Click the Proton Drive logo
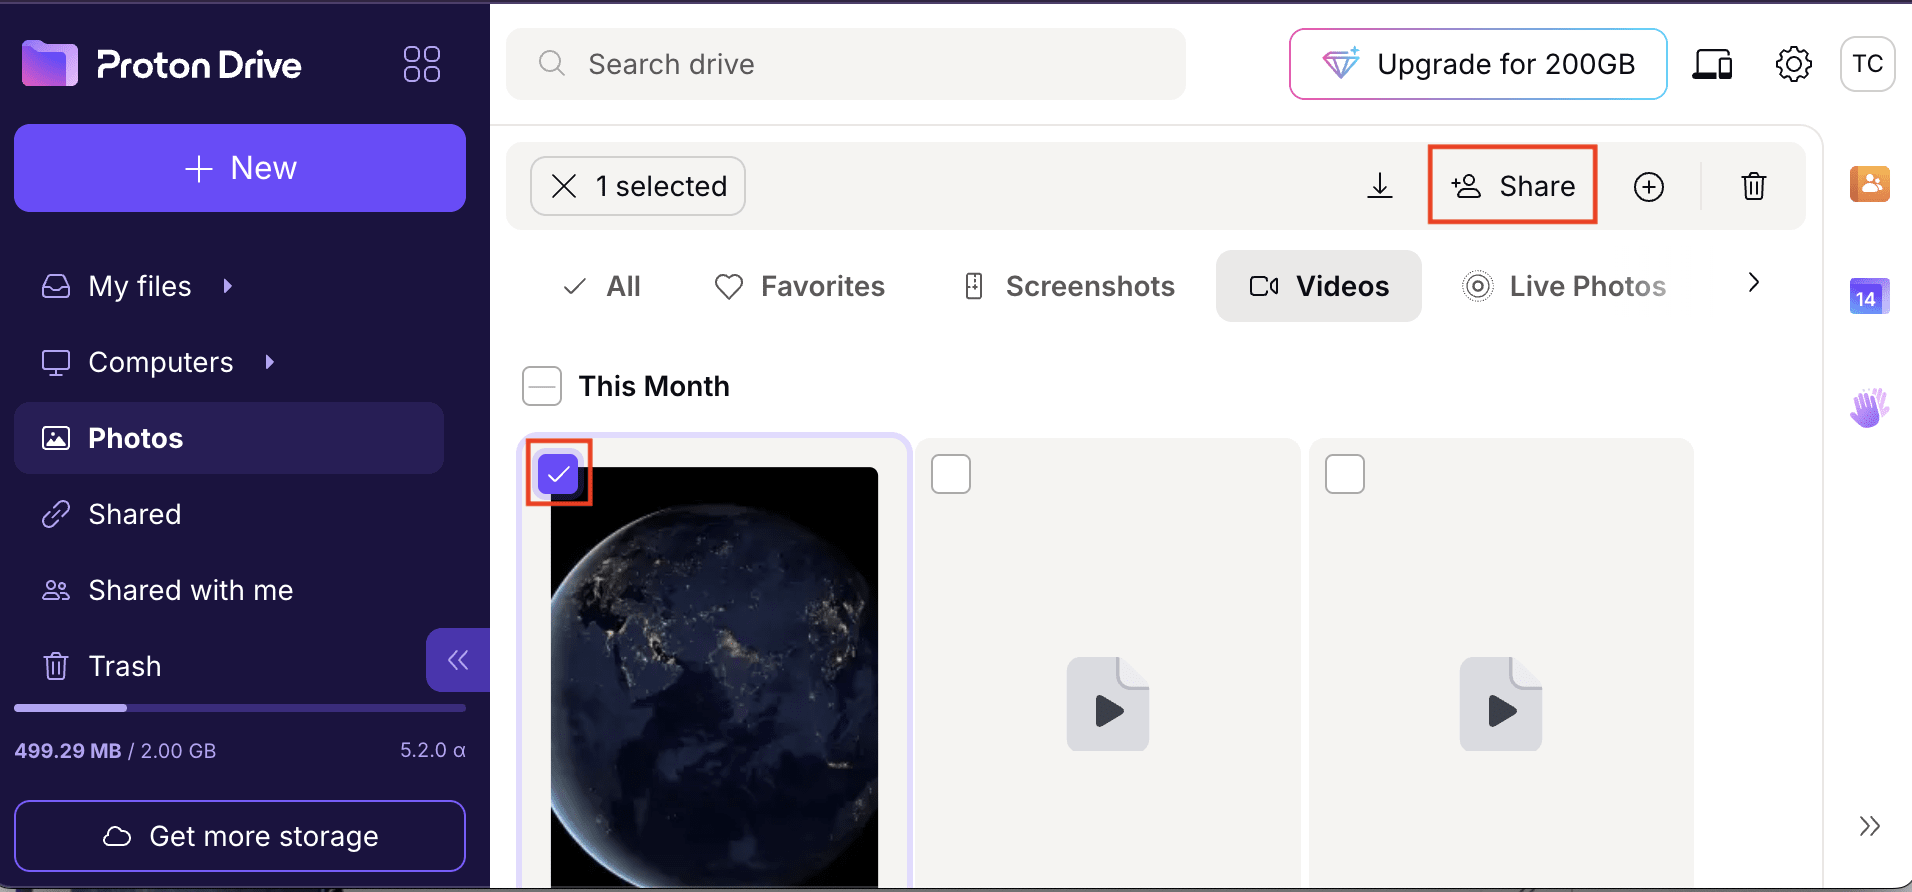1912x892 pixels. coord(162,64)
